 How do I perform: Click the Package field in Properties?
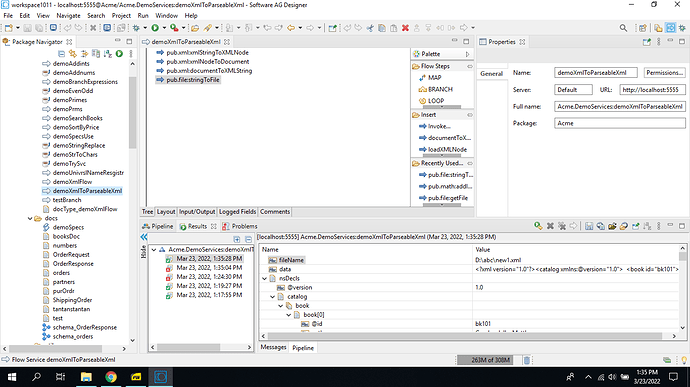click(x=620, y=123)
